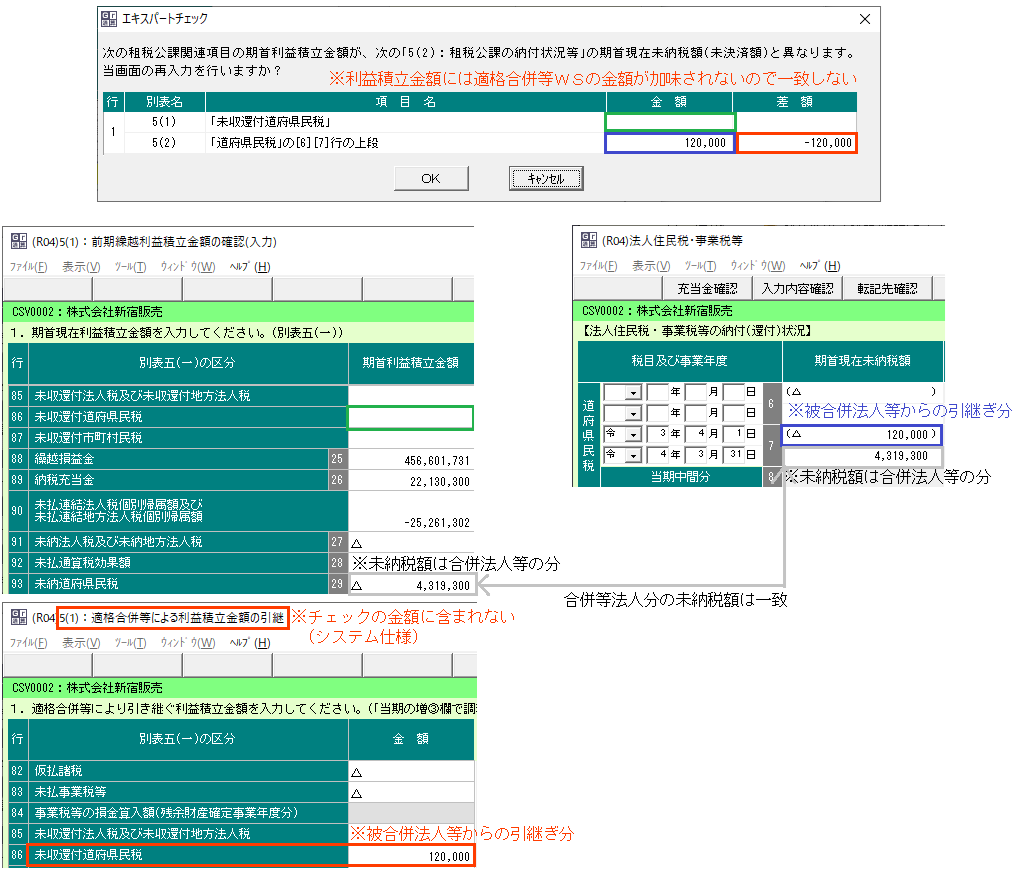Click the 120,000 amount field in the 適格合併等 window
Image resolution: width=1019 pixels, height=873 pixels.
[x=410, y=857]
